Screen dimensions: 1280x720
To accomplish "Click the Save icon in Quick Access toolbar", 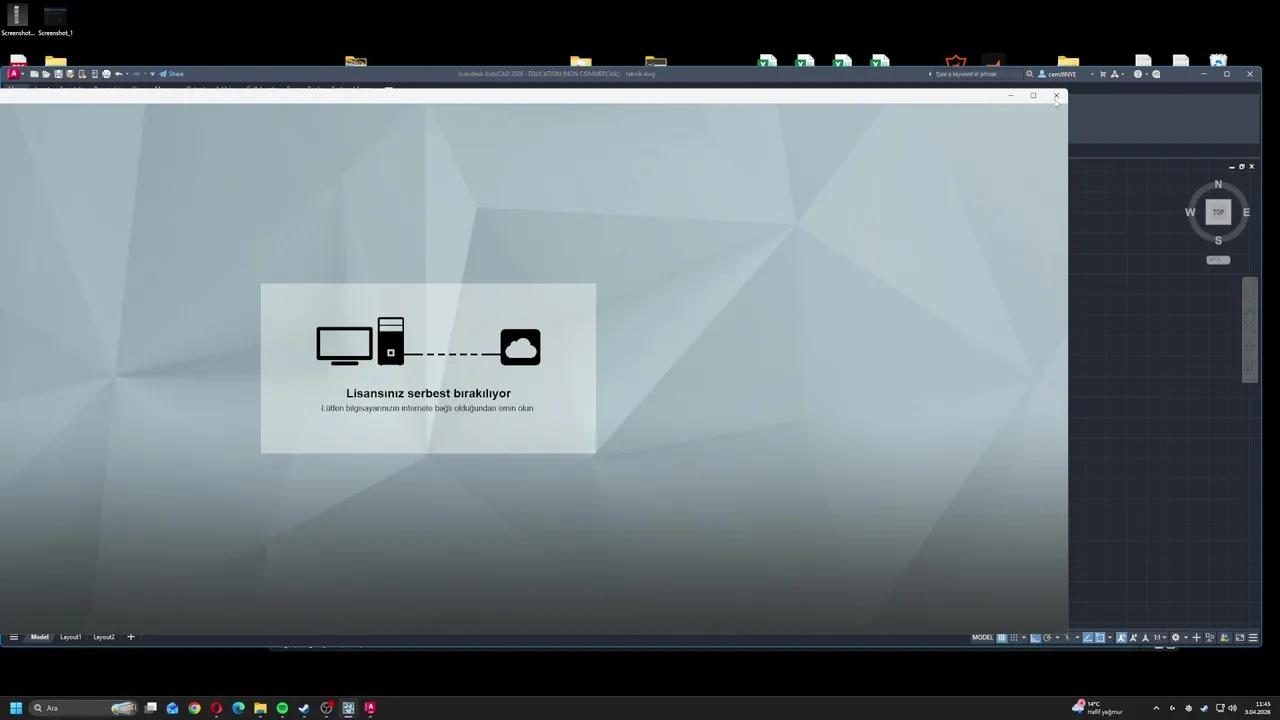I will (x=58, y=73).
